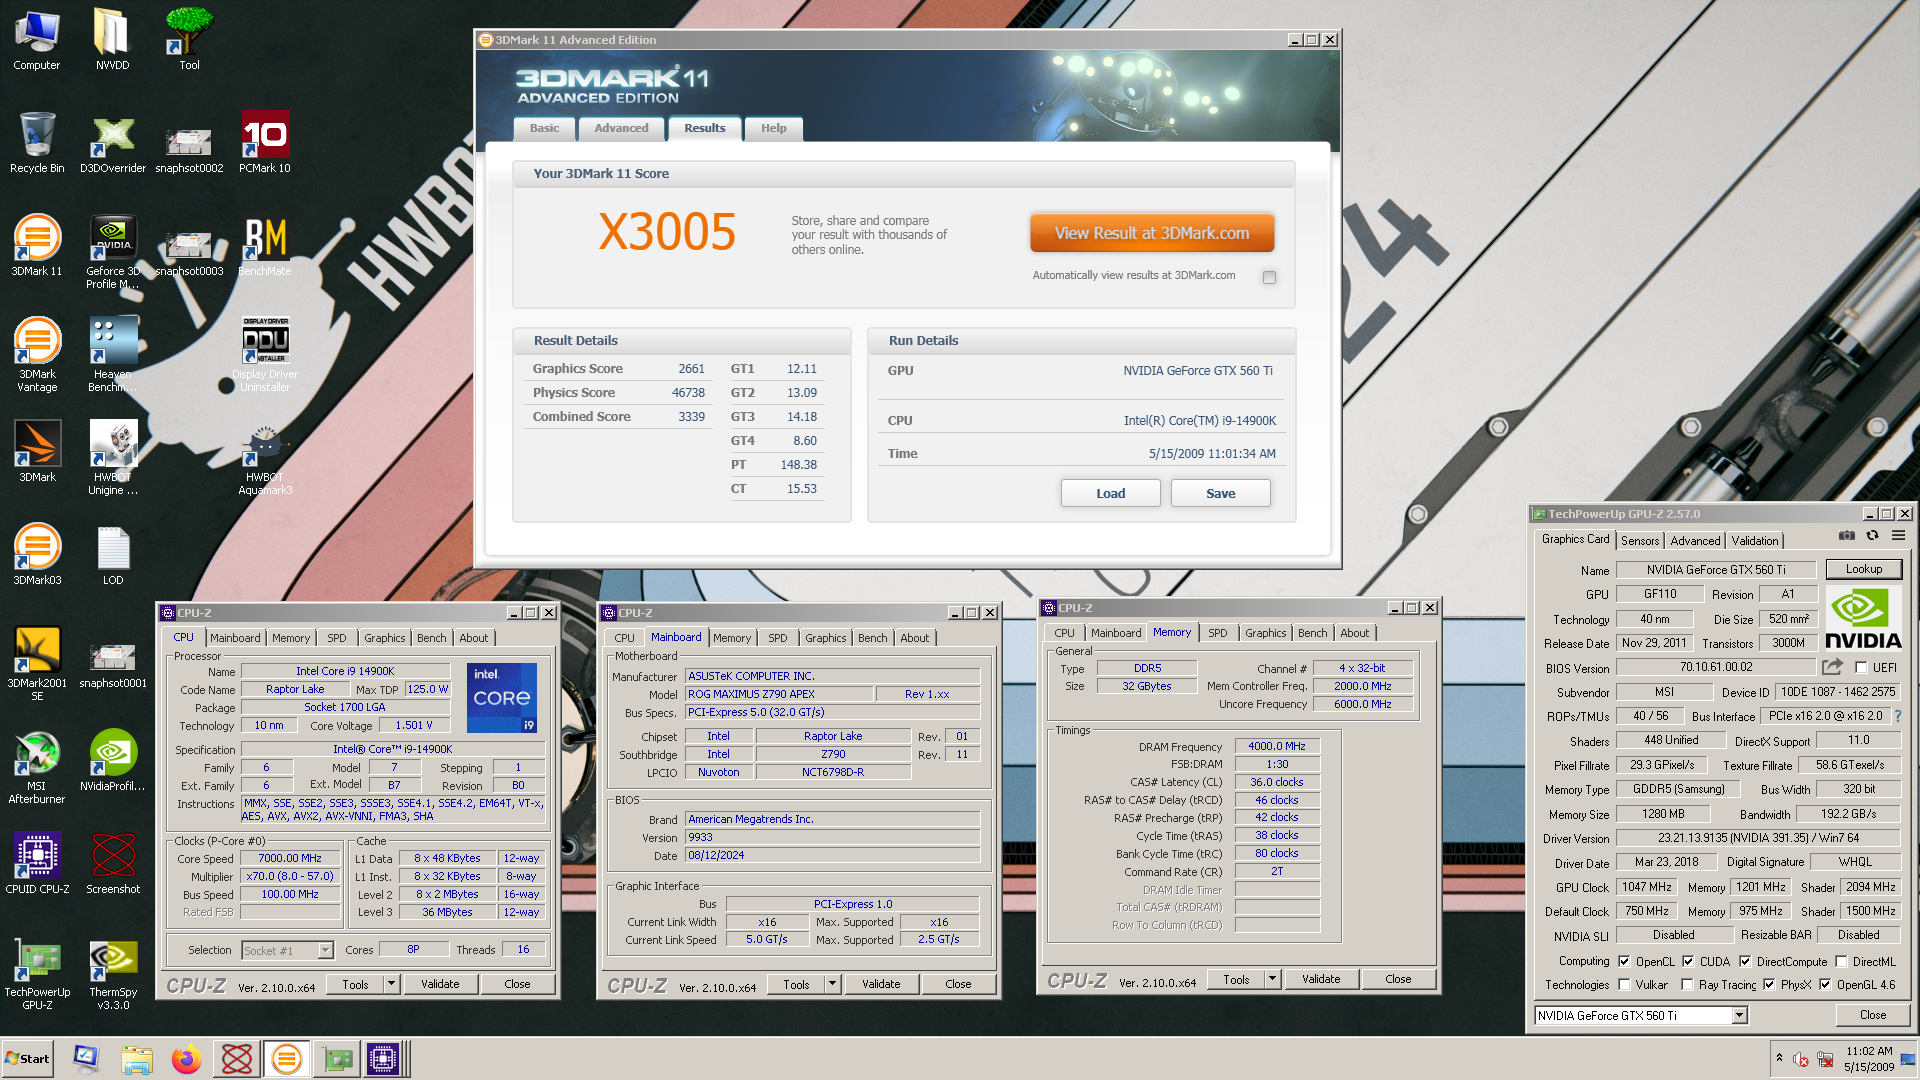The height and width of the screenshot is (1080, 1920).
Task: Click GPU-Z refresh icon
Action: 1872,537
